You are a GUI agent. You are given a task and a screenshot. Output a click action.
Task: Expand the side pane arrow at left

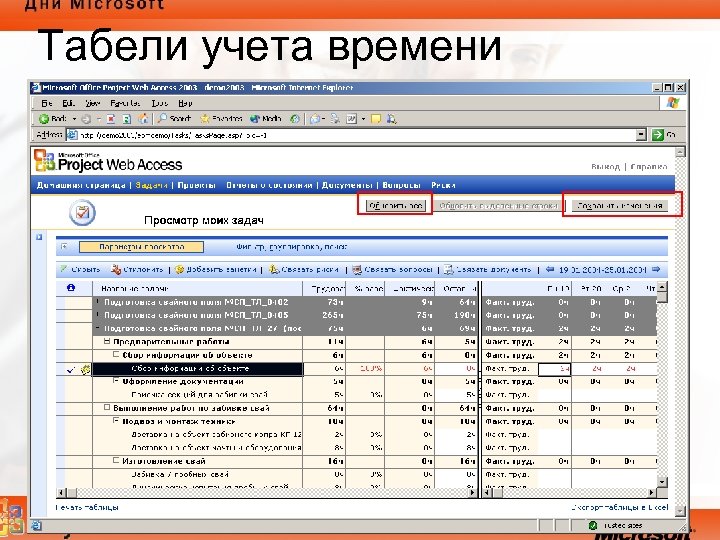coord(39,237)
